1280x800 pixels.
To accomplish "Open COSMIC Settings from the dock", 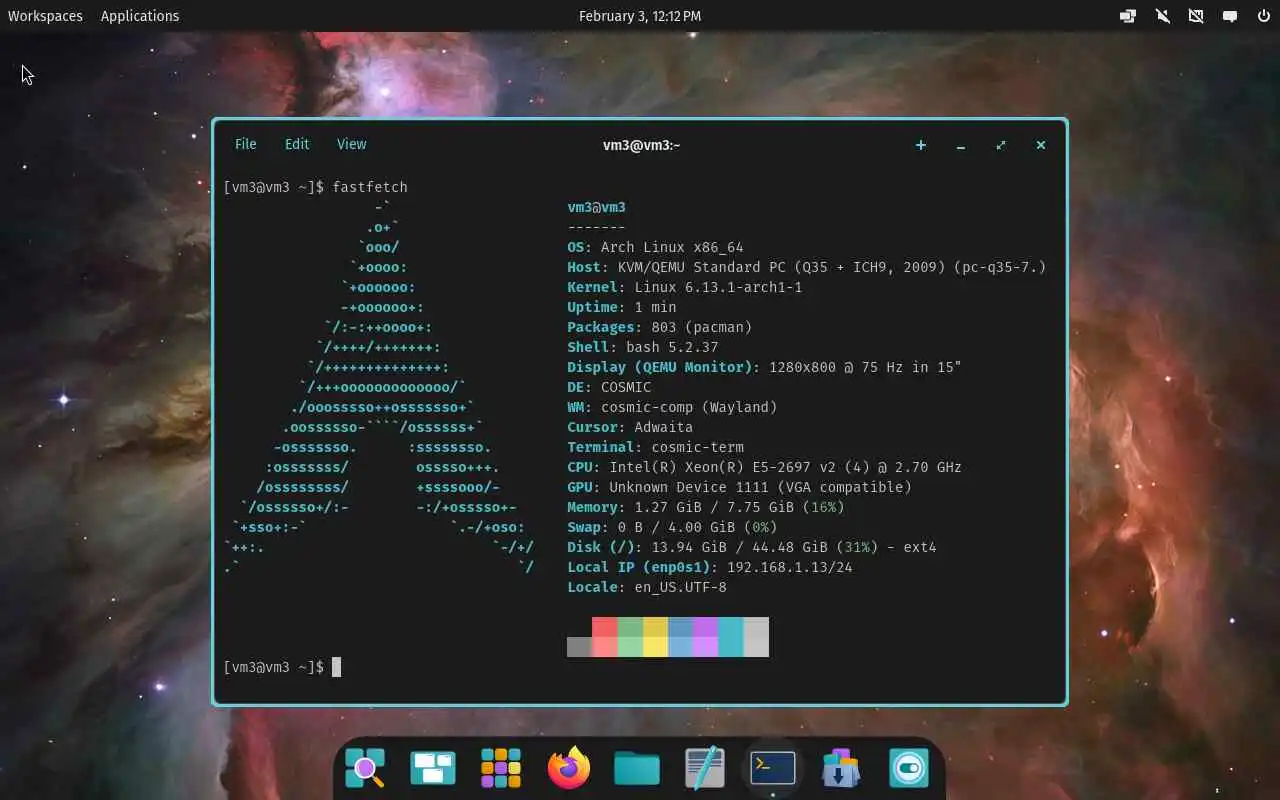I will tap(909, 768).
